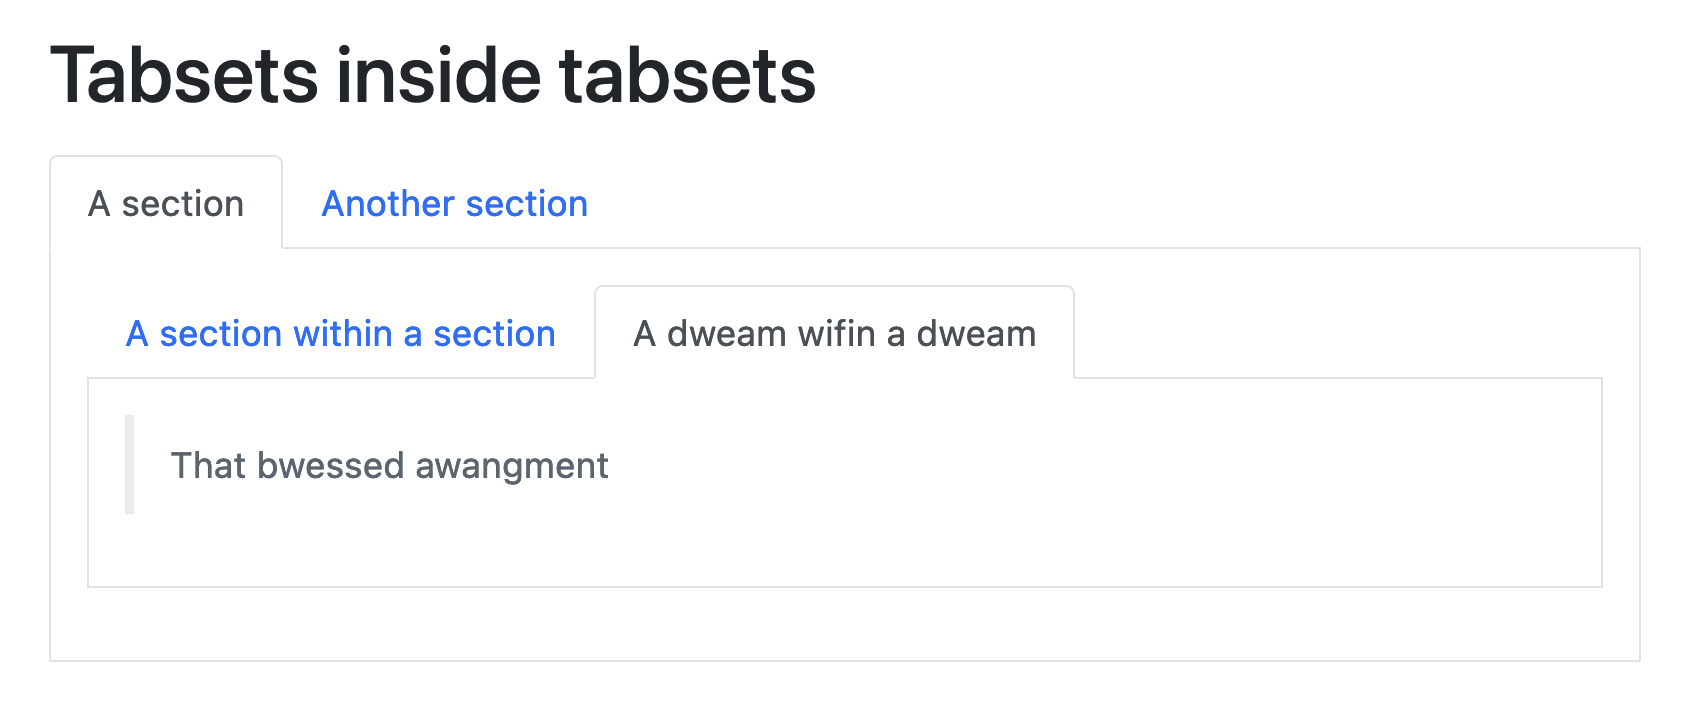The height and width of the screenshot is (716, 1694).
Task: Click the word "wifin" in the active nested tab
Action: click(x=836, y=334)
